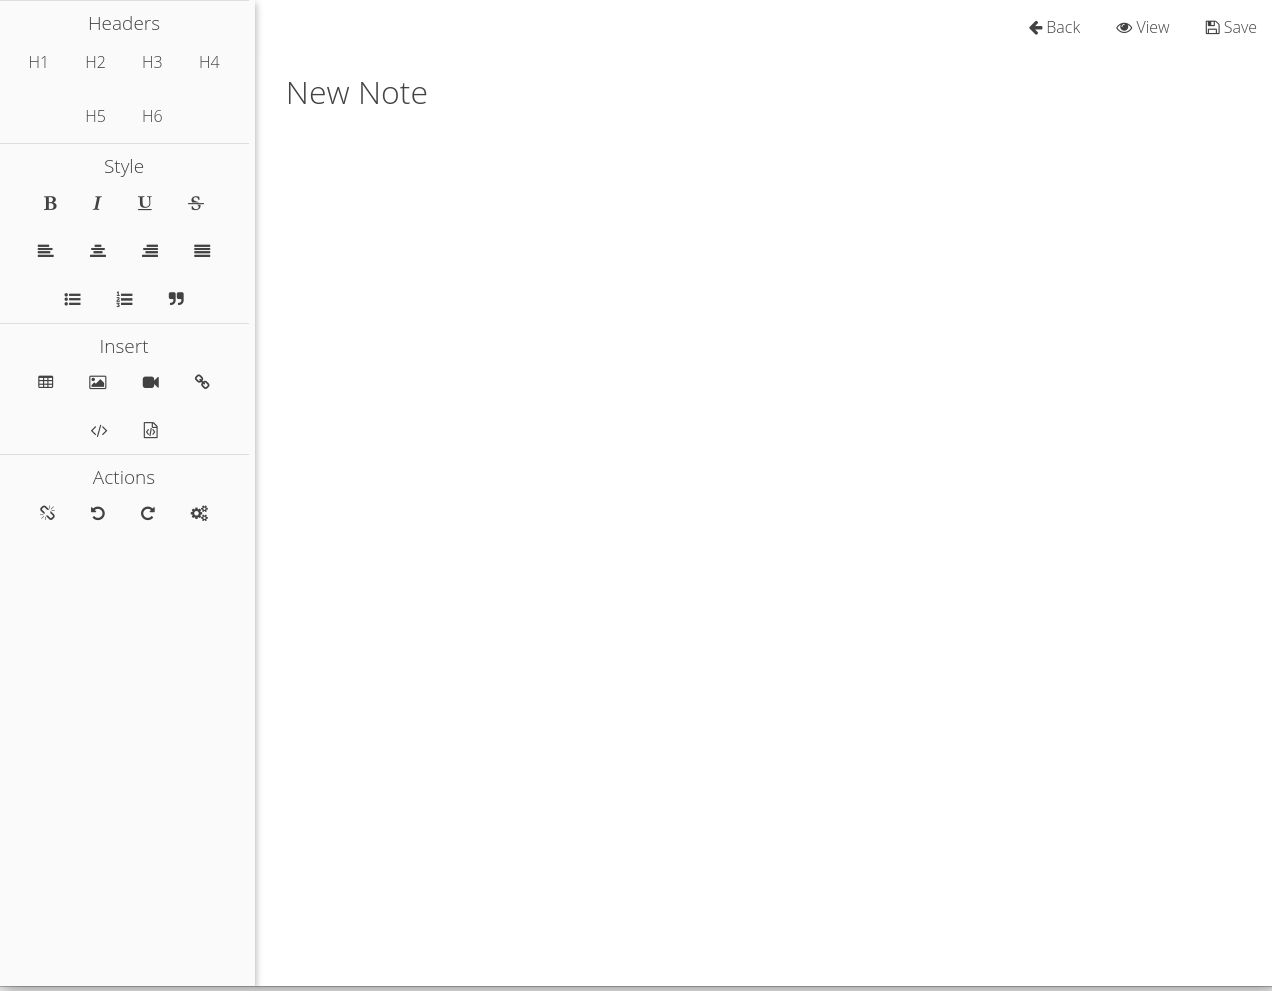
Task: Insert a hyperlink
Action: (x=202, y=382)
